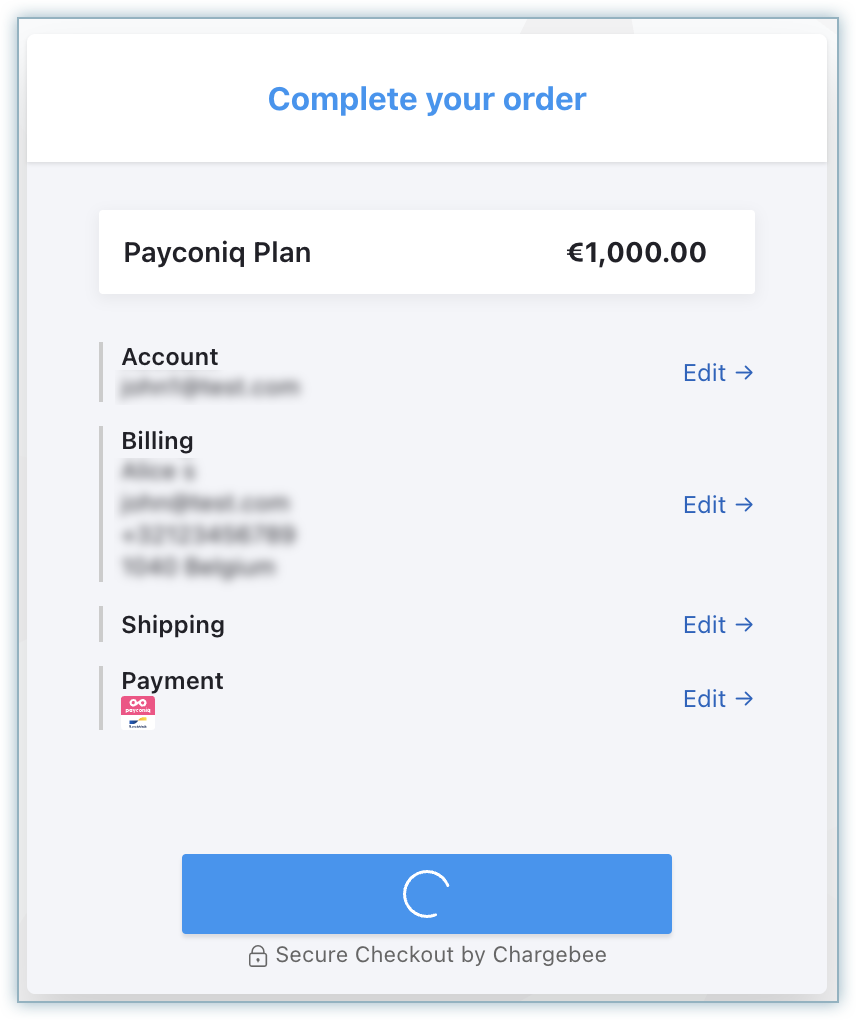Screen dimensions: 856x1020
Task: Edit the Payment method
Action: click(x=704, y=699)
